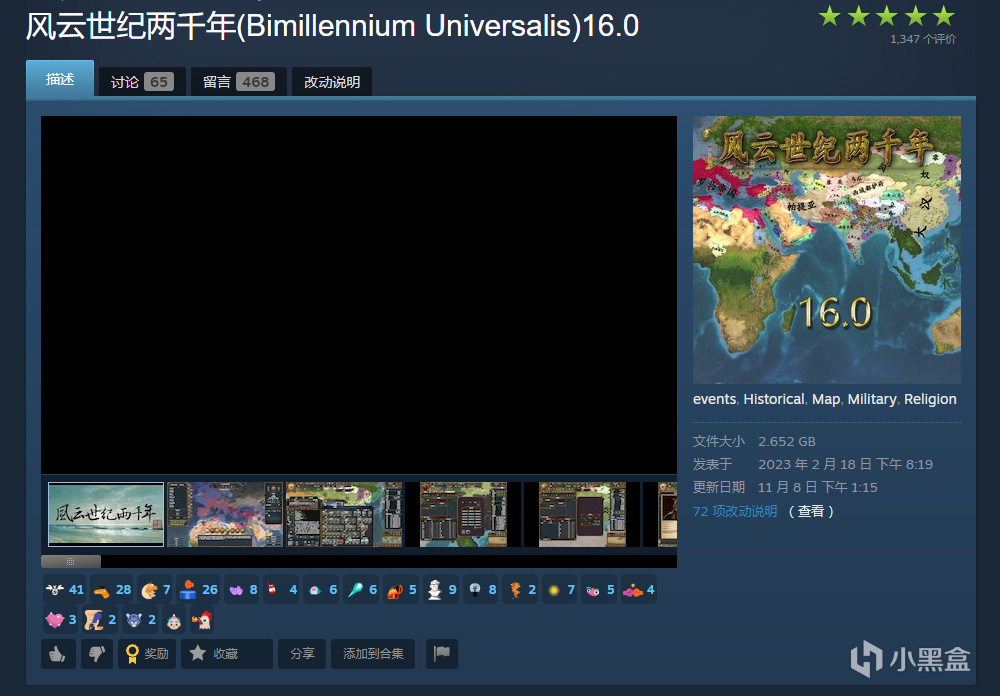Click the （查看） view link
1000x696 pixels.
click(811, 512)
